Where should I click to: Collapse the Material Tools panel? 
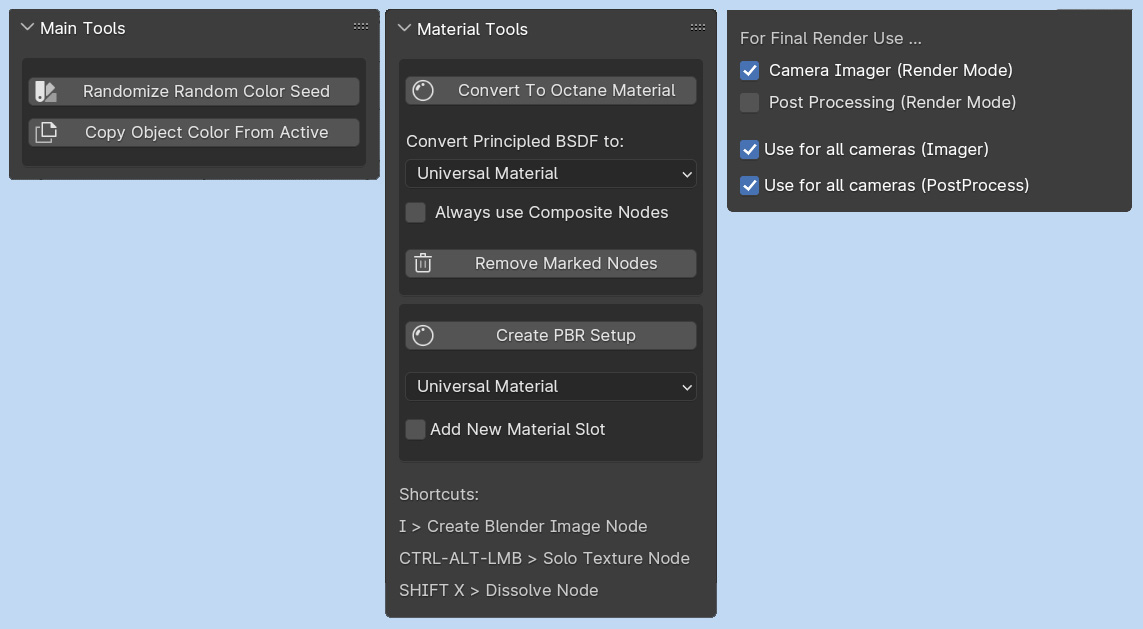point(405,29)
